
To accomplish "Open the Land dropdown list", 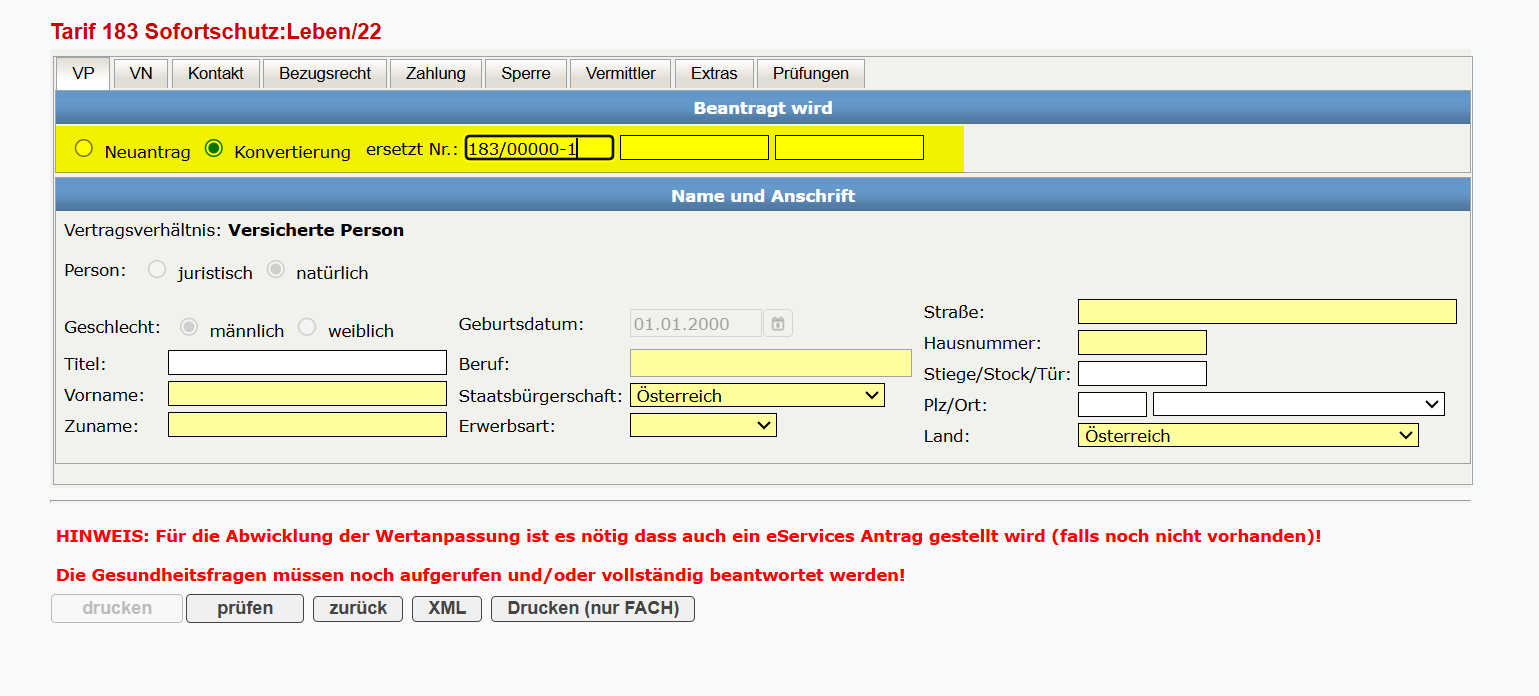I will point(1247,435).
